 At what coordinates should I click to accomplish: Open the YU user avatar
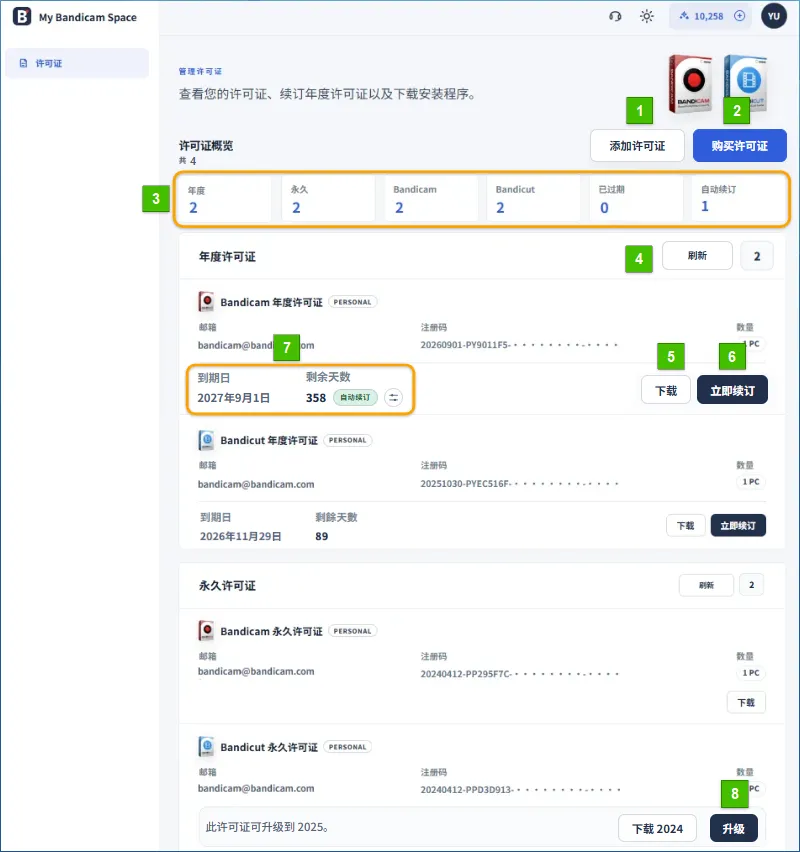(x=774, y=16)
